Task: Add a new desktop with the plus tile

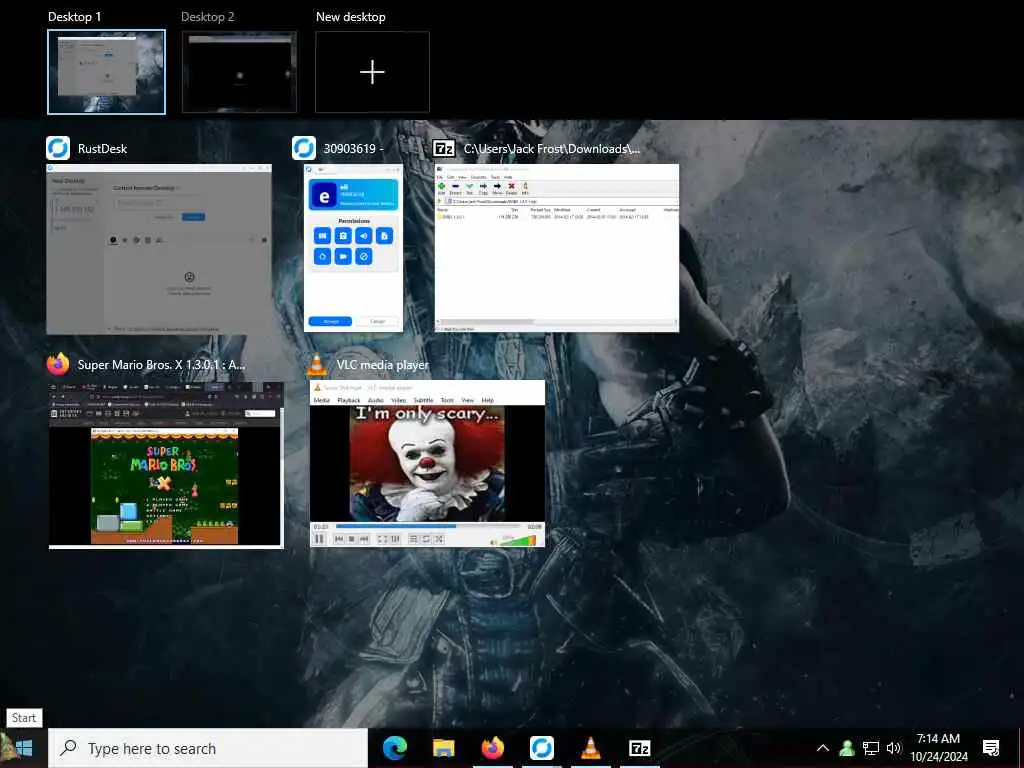Action: (x=372, y=72)
